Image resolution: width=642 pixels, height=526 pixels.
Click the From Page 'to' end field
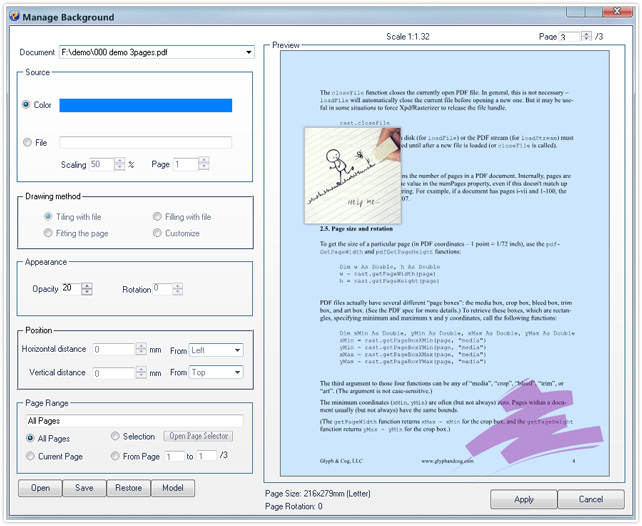point(206,456)
